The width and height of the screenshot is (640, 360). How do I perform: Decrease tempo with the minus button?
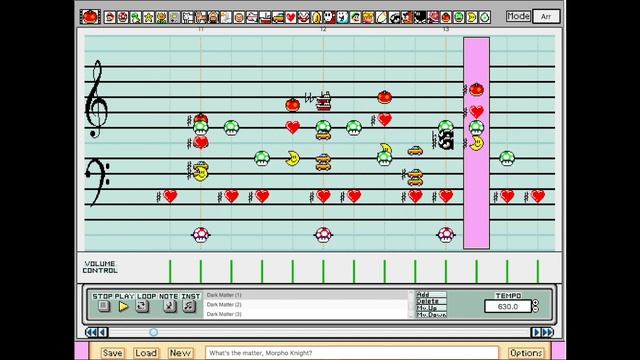coord(536,309)
